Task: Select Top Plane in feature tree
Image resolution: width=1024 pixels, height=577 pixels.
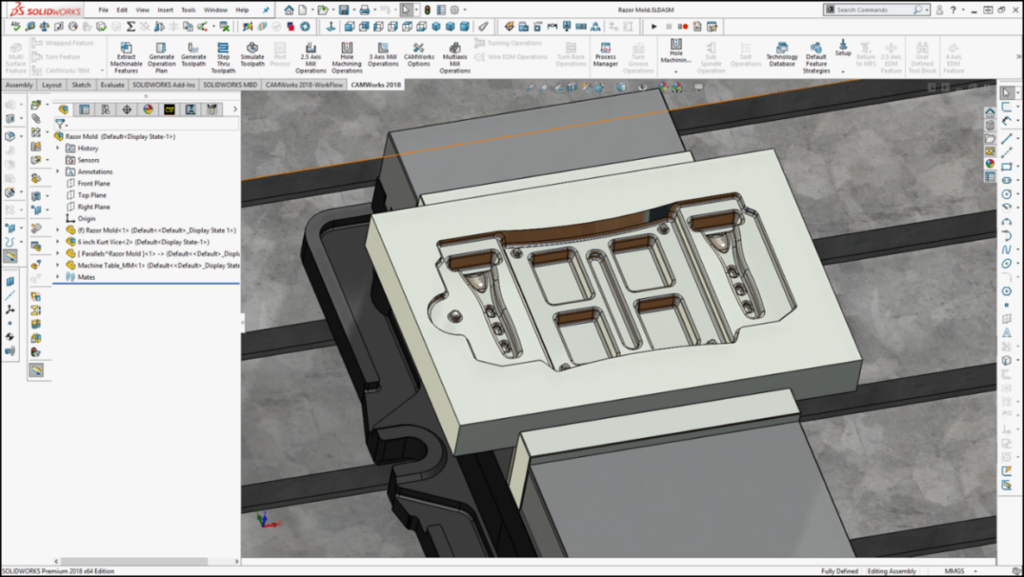Action: 92,195
